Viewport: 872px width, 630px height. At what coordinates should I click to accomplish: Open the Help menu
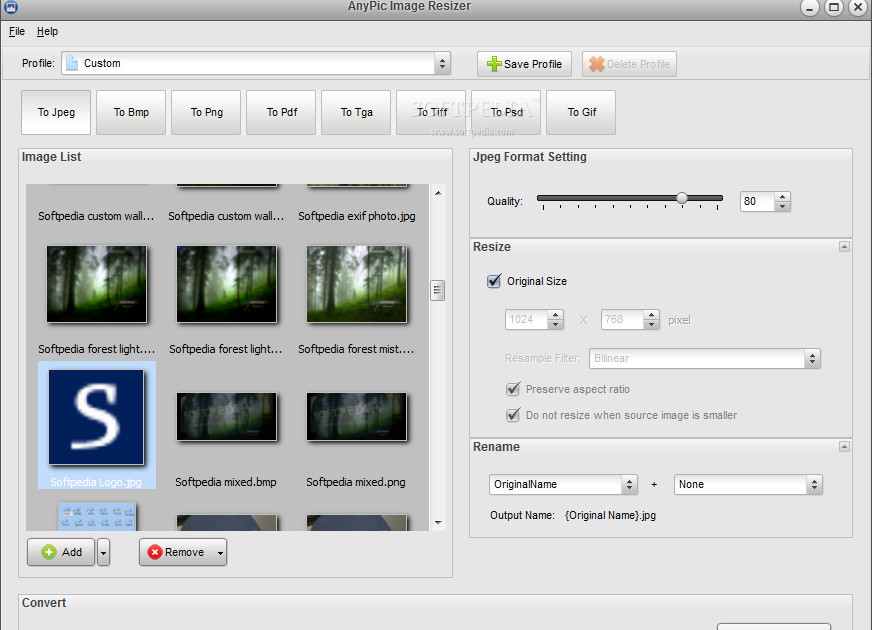(x=47, y=32)
